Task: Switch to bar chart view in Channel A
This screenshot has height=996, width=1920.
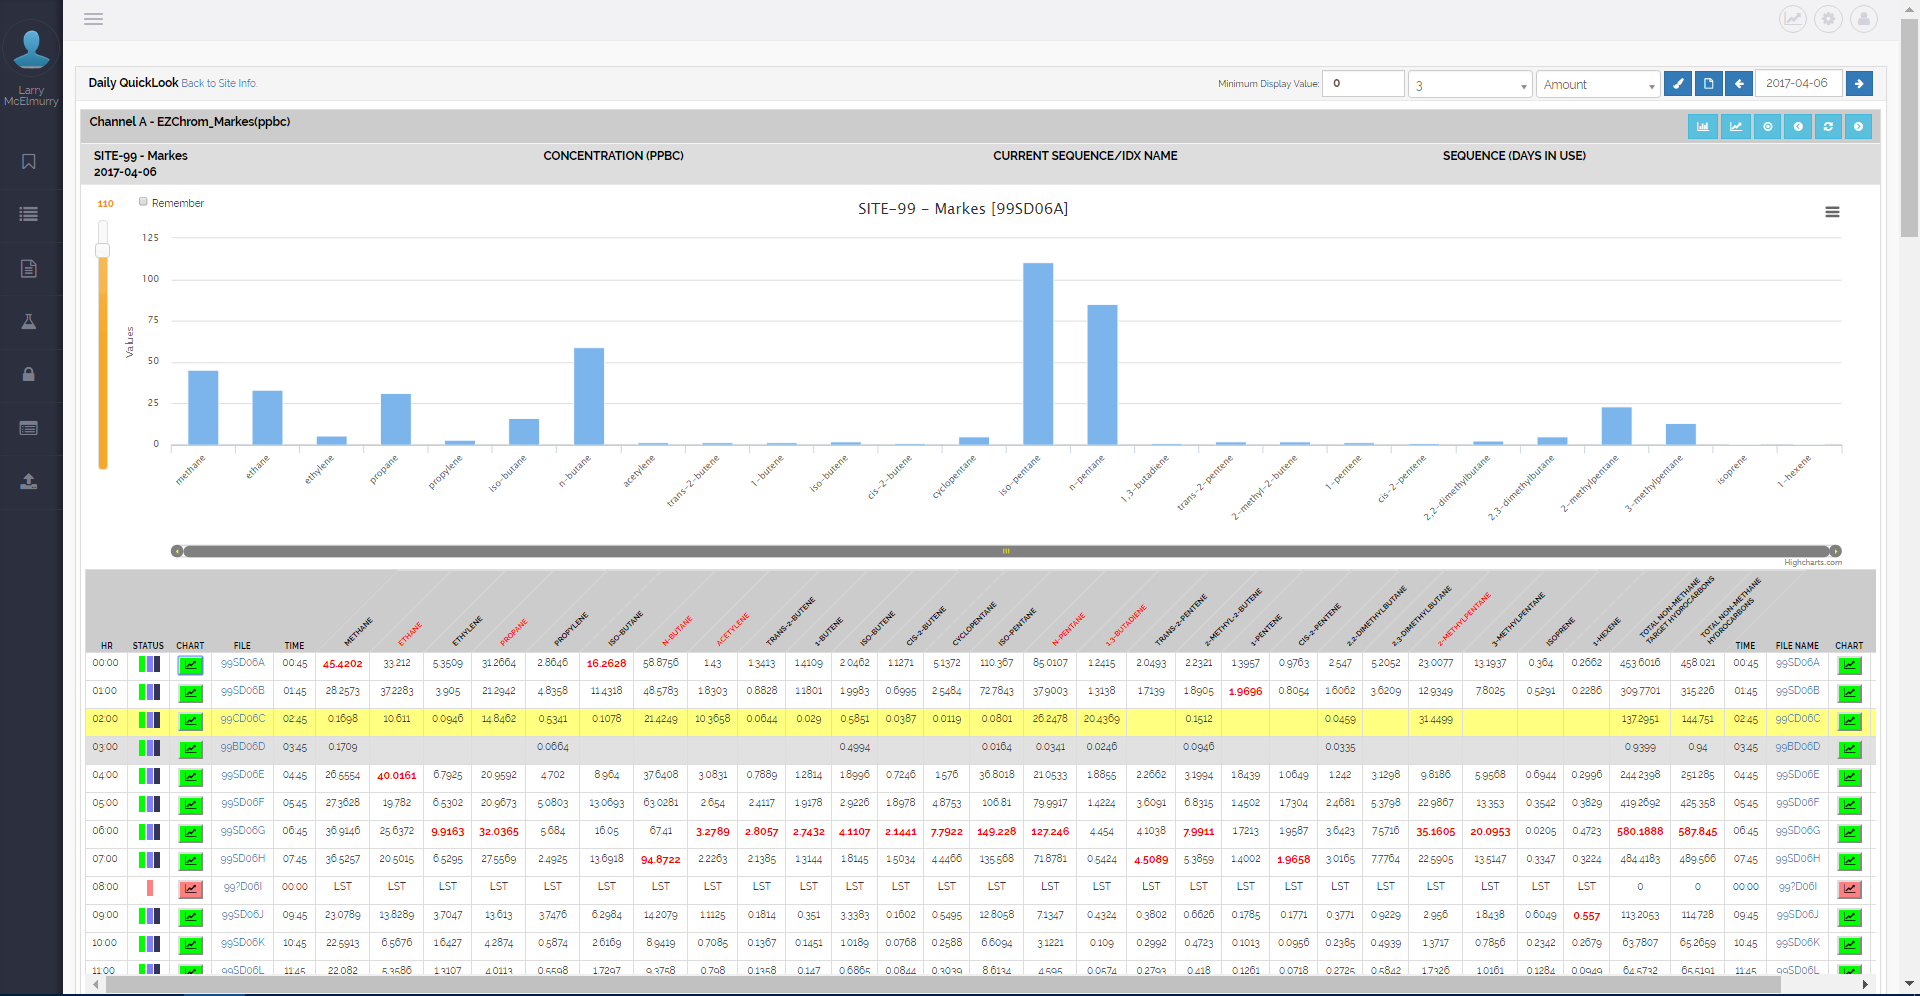Action: (1702, 127)
